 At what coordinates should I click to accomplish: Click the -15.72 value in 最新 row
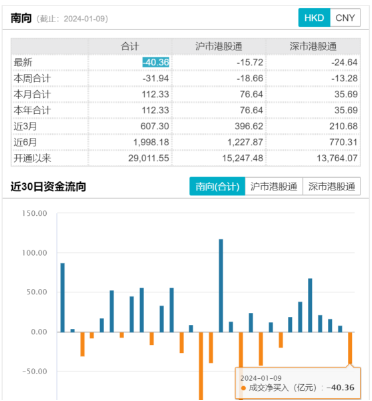250,62
